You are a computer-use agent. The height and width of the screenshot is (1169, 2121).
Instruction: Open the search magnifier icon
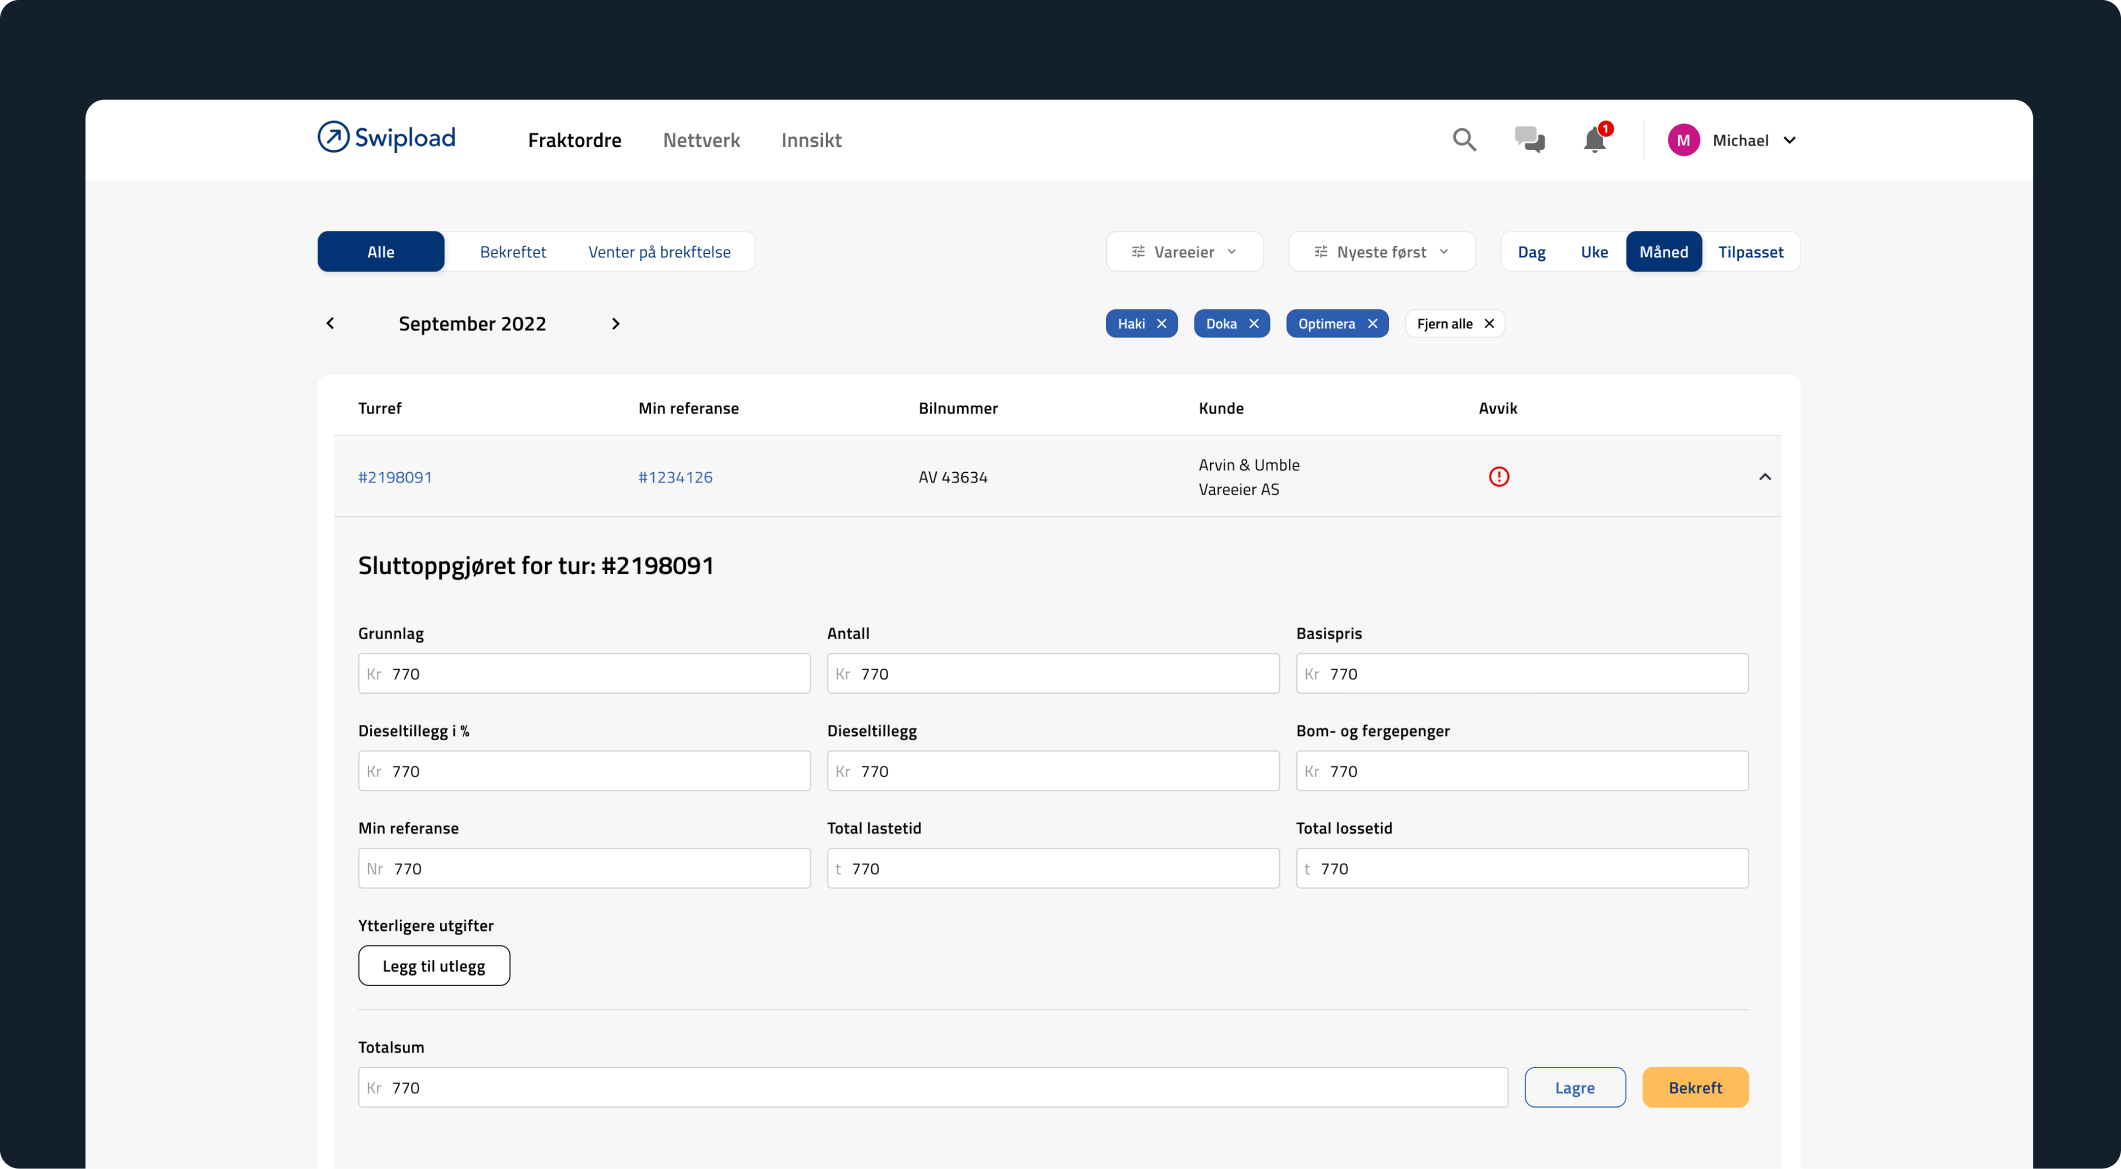pos(1464,140)
